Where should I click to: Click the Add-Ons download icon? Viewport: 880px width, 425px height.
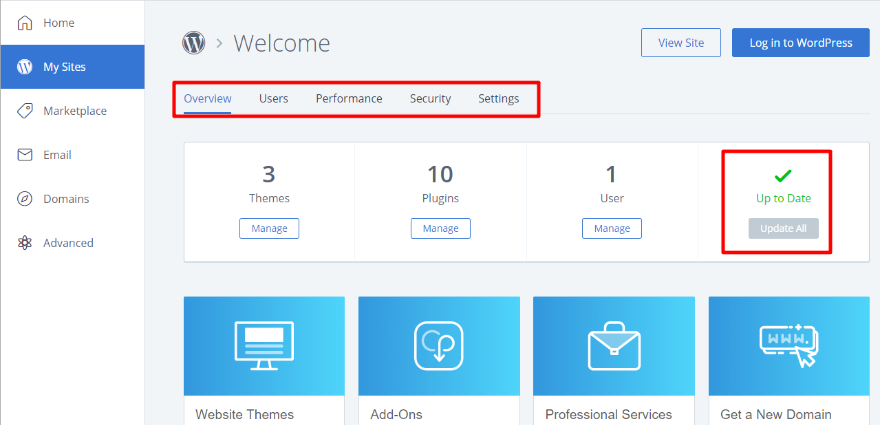click(x=438, y=346)
